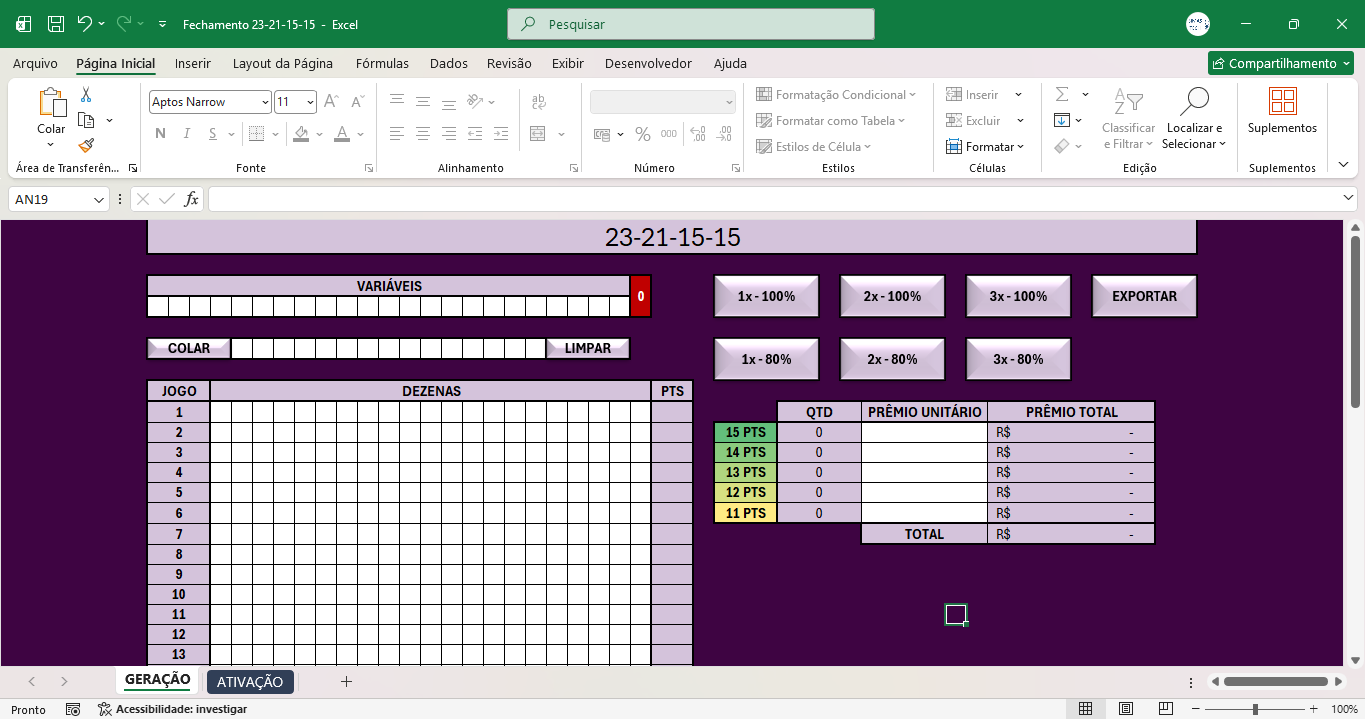Image resolution: width=1365 pixels, height=719 pixels.
Task: Switch to the Dados ribbon tab
Action: tap(449, 63)
